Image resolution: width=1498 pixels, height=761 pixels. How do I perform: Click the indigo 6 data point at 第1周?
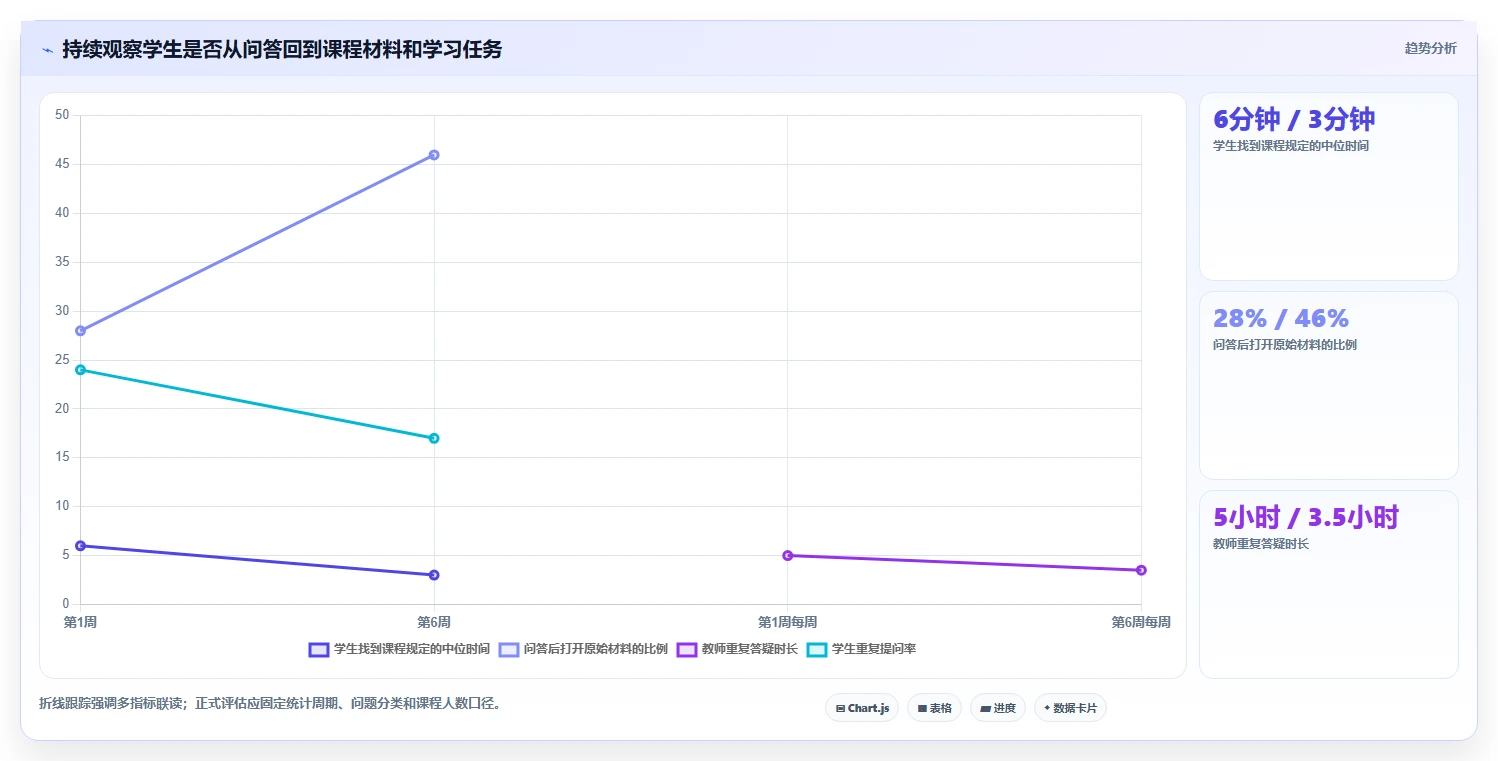(81, 546)
